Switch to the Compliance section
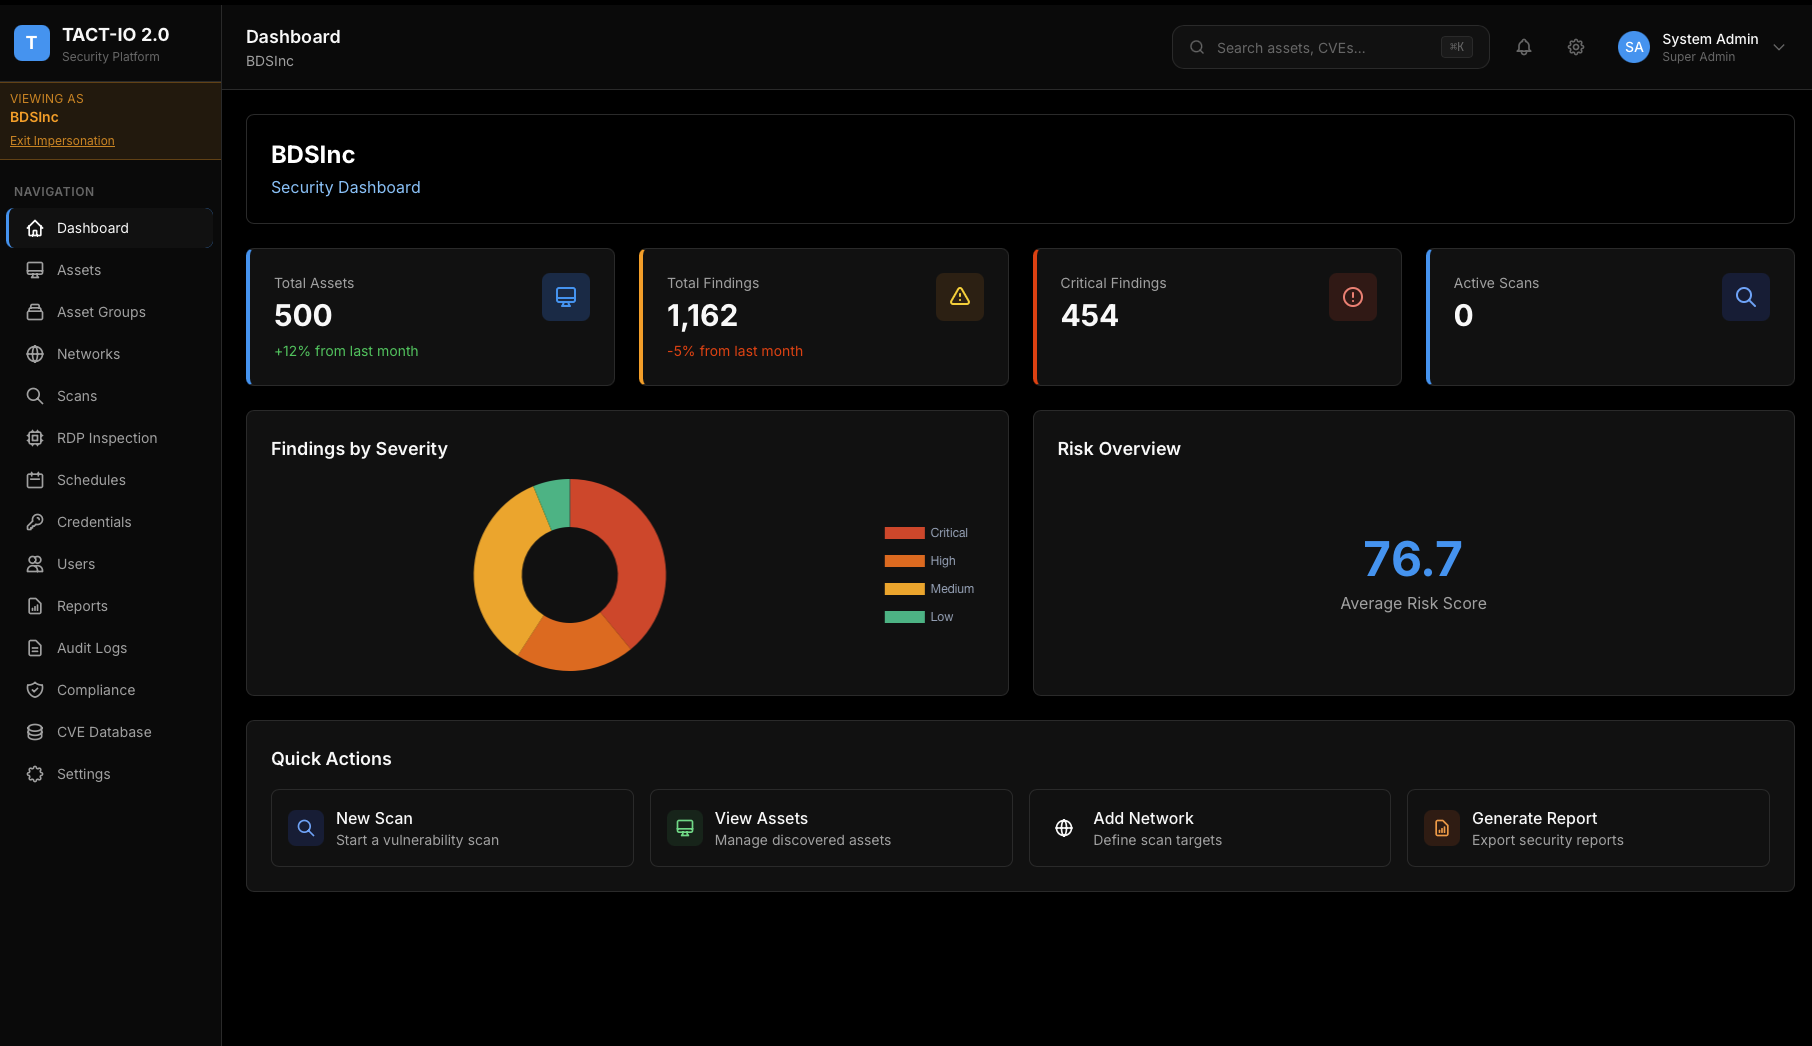The image size is (1812, 1046). (x=95, y=689)
